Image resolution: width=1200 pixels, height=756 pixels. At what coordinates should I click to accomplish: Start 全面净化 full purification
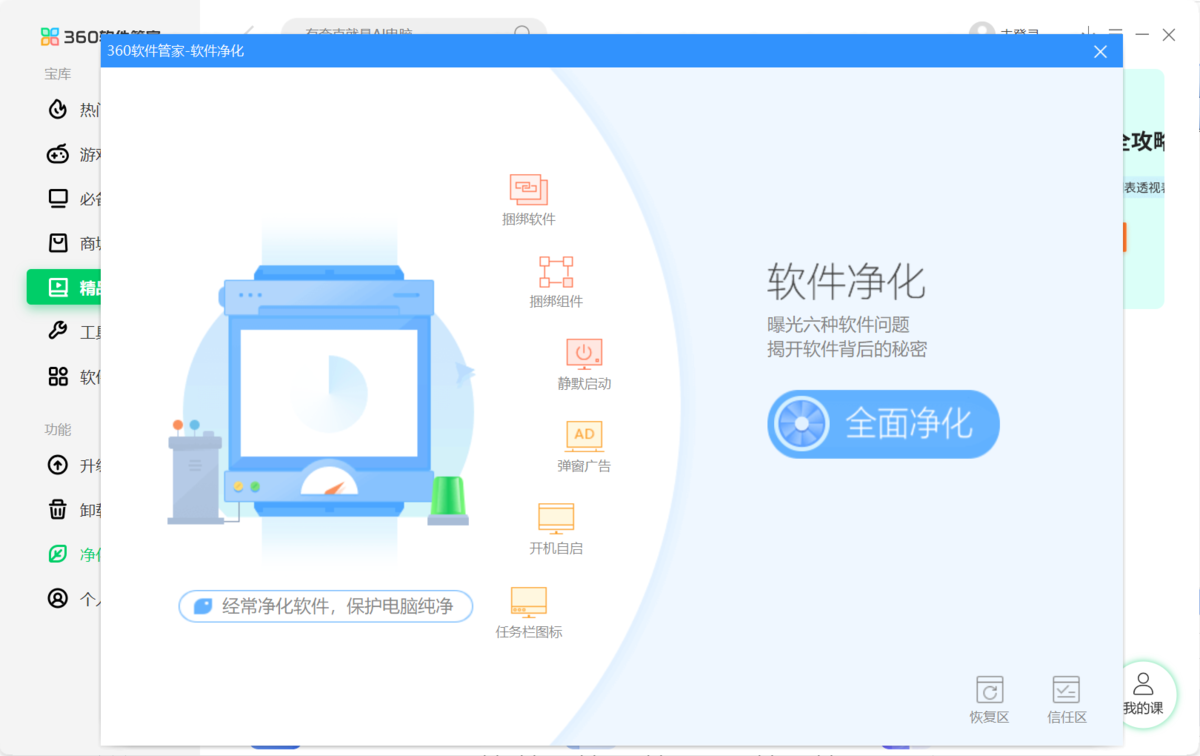point(883,424)
